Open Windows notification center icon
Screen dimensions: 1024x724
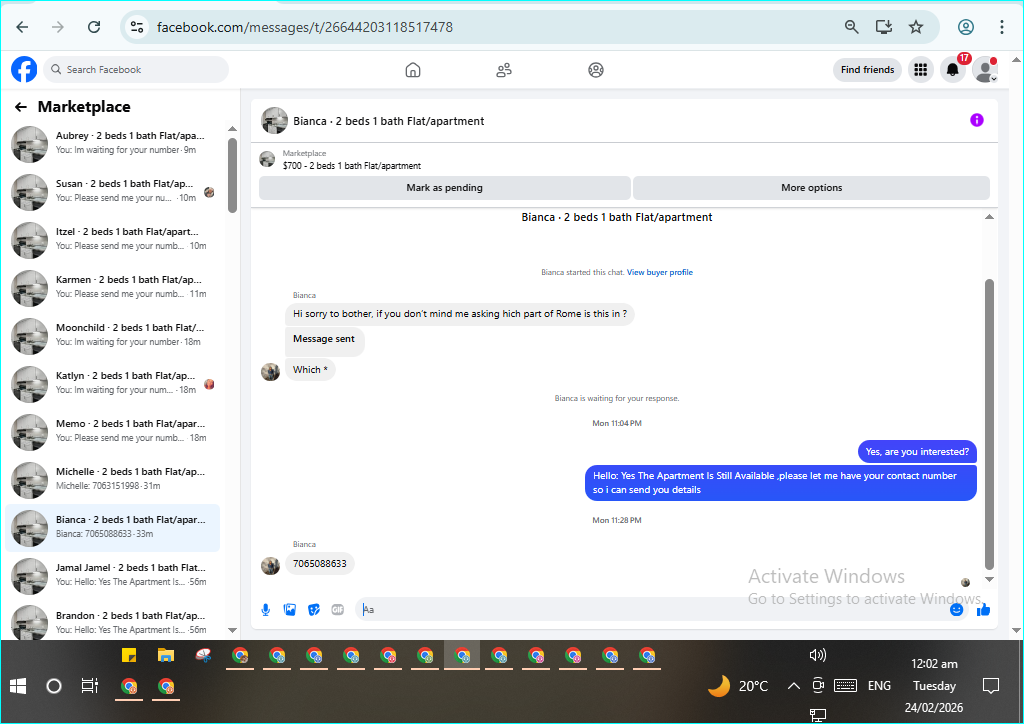991,686
